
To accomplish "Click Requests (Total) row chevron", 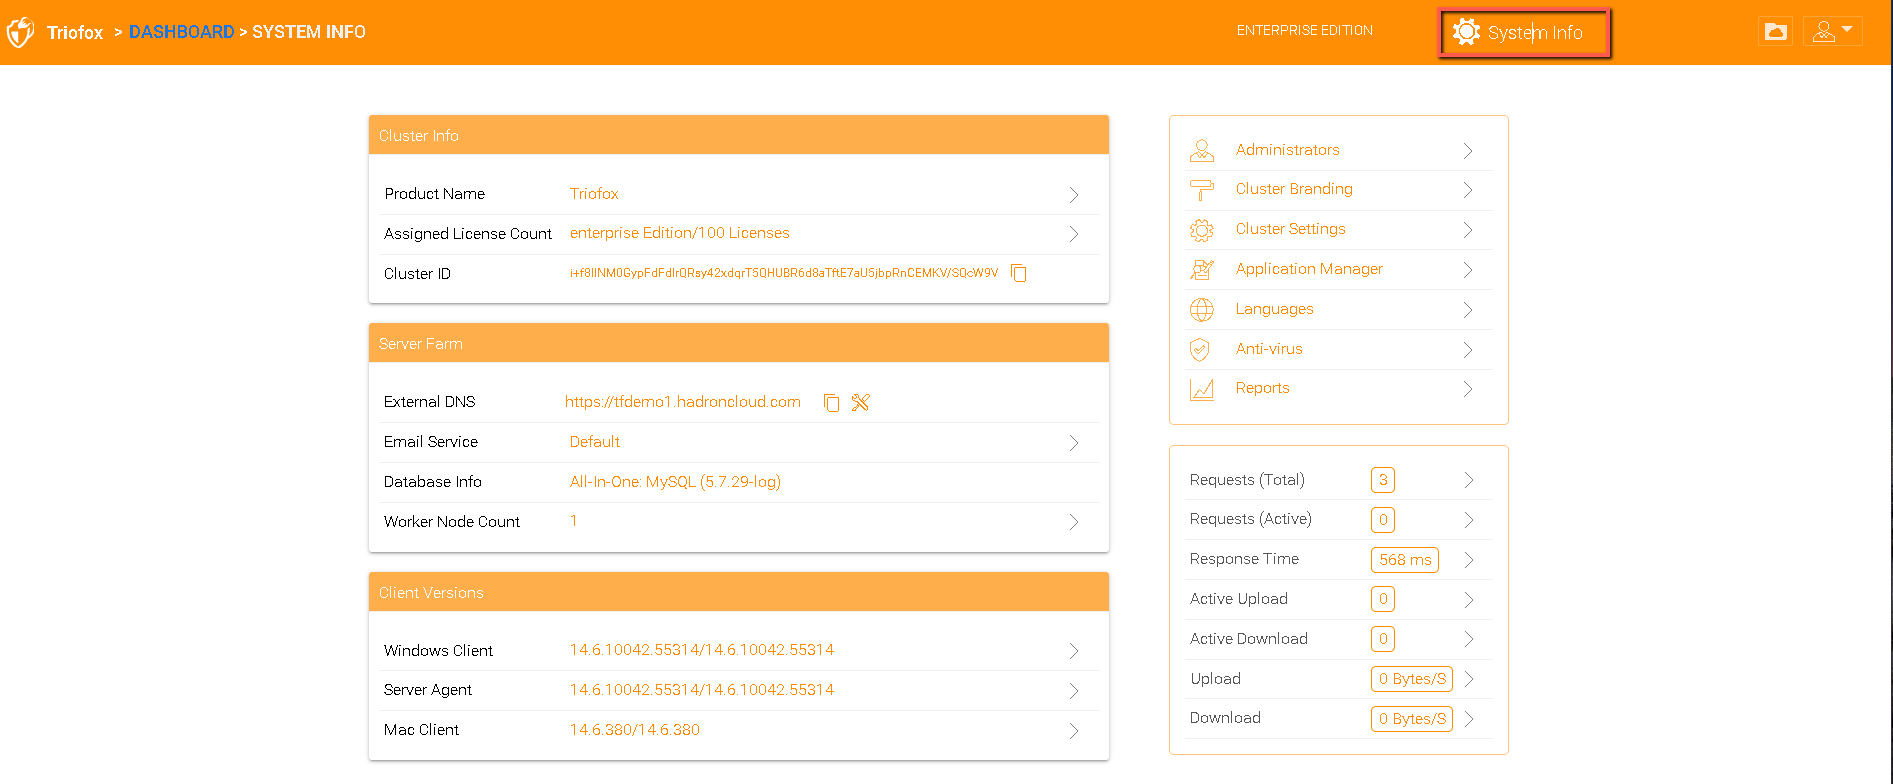I will (x=1469, y=480).
